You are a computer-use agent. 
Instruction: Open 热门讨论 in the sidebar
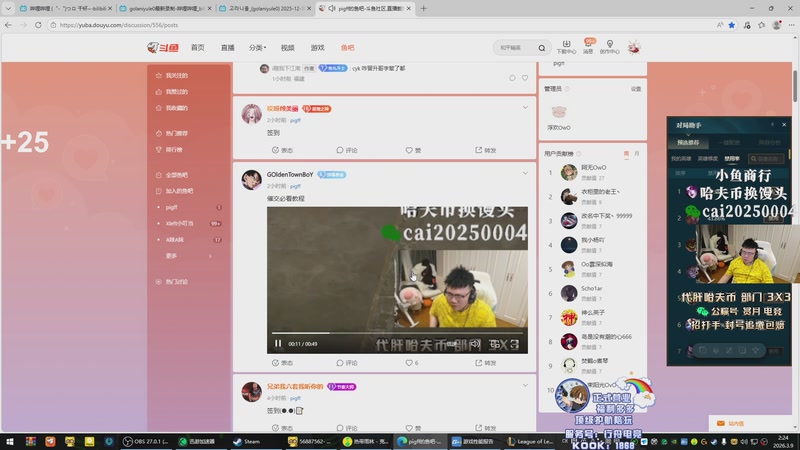point(172,282)
